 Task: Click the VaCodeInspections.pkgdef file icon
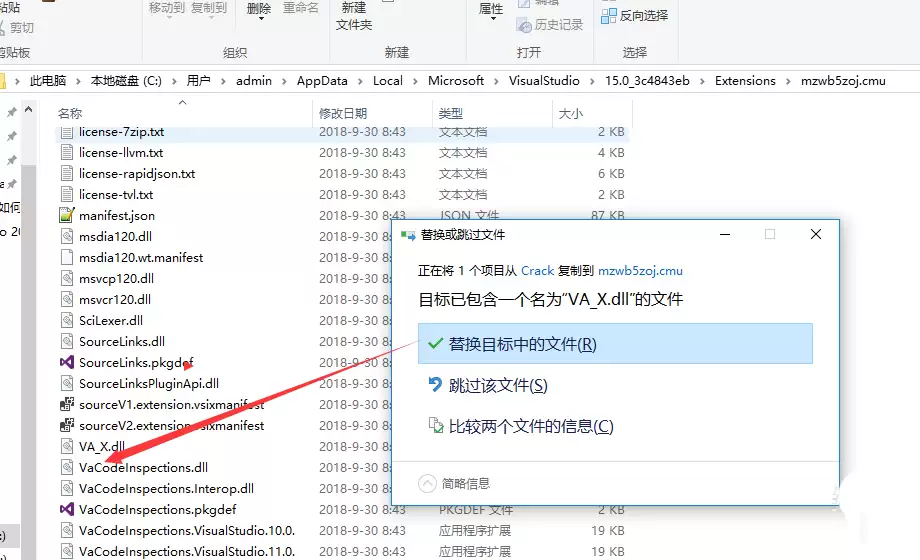click(66, 509)
